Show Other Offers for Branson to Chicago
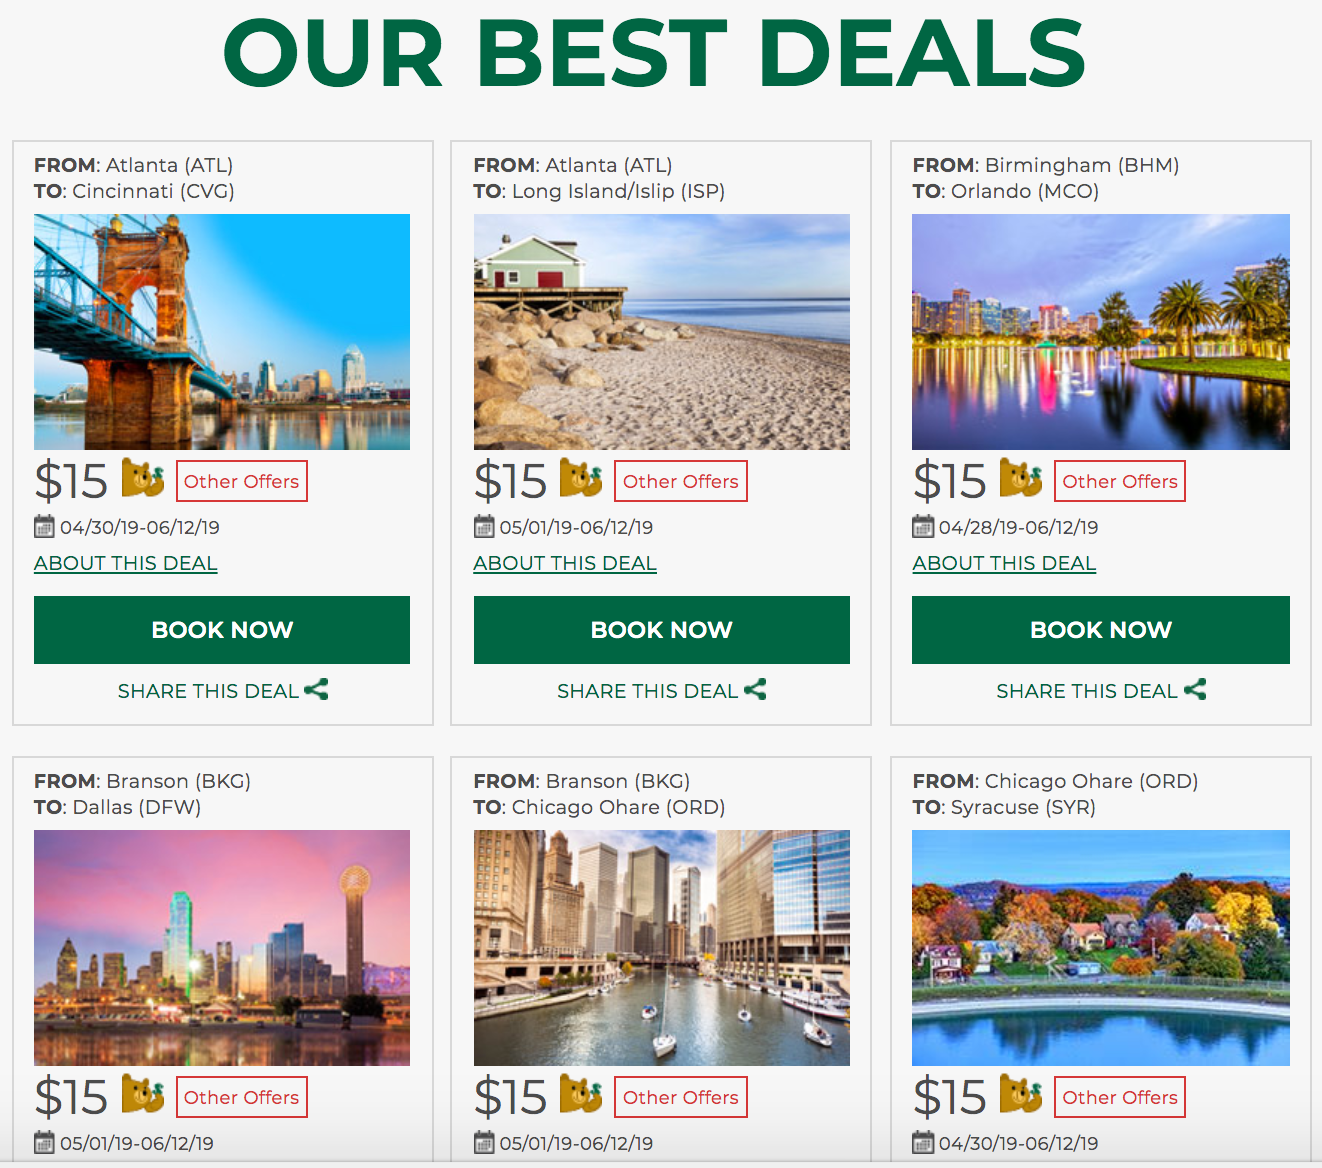 (x=681, y=1097)
